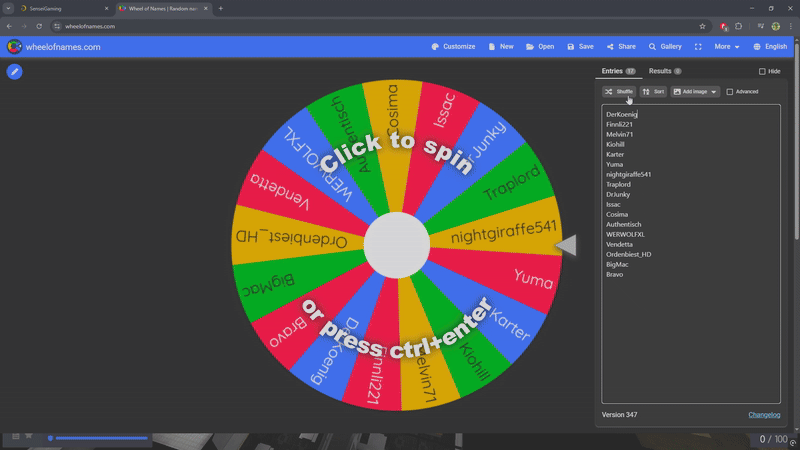Sort the entries alphabetically
800x450 pixels.
[x=654, y=92]
